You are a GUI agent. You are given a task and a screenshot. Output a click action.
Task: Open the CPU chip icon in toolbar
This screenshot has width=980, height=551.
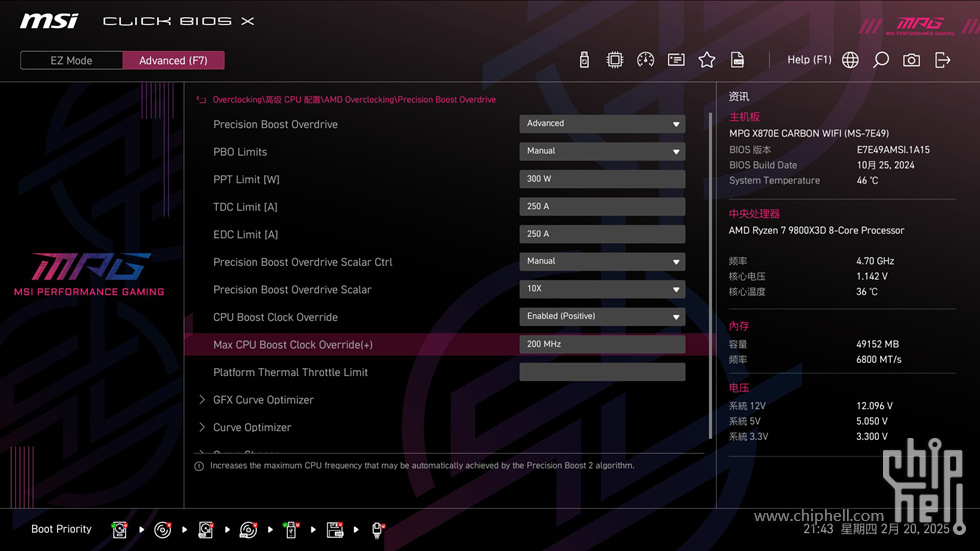614,60
